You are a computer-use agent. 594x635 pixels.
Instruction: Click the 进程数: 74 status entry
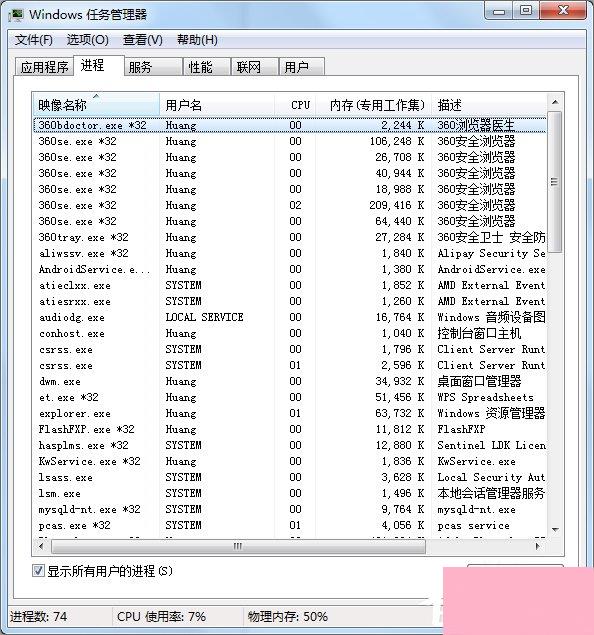38,616
